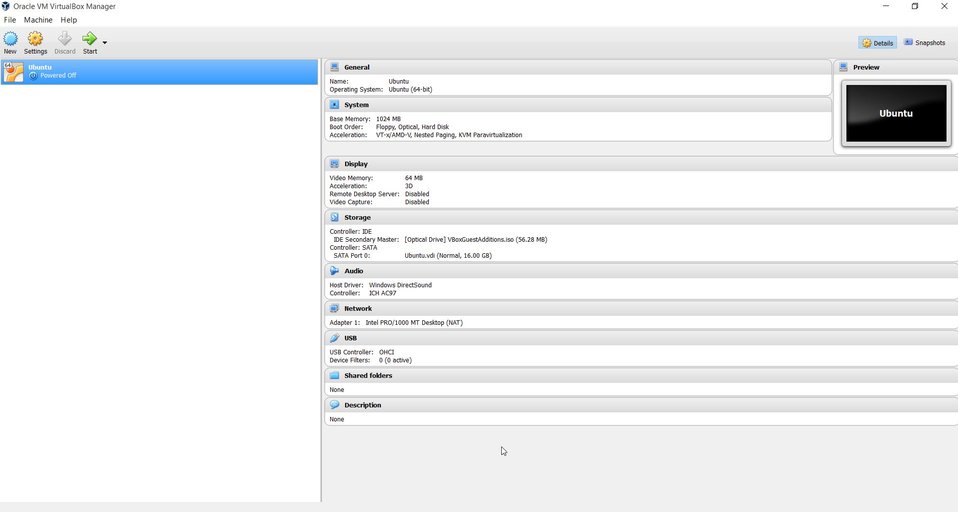Click the System section chip icon
This screenshot has width=958, height=512.
(334, 105)
